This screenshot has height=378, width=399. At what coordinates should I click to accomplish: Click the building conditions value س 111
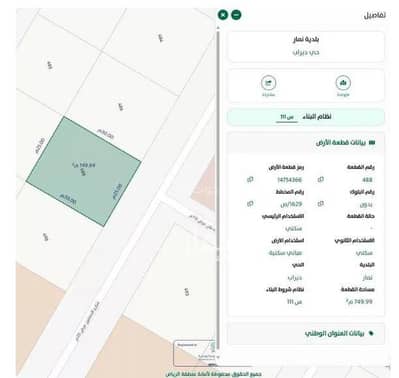294,302
